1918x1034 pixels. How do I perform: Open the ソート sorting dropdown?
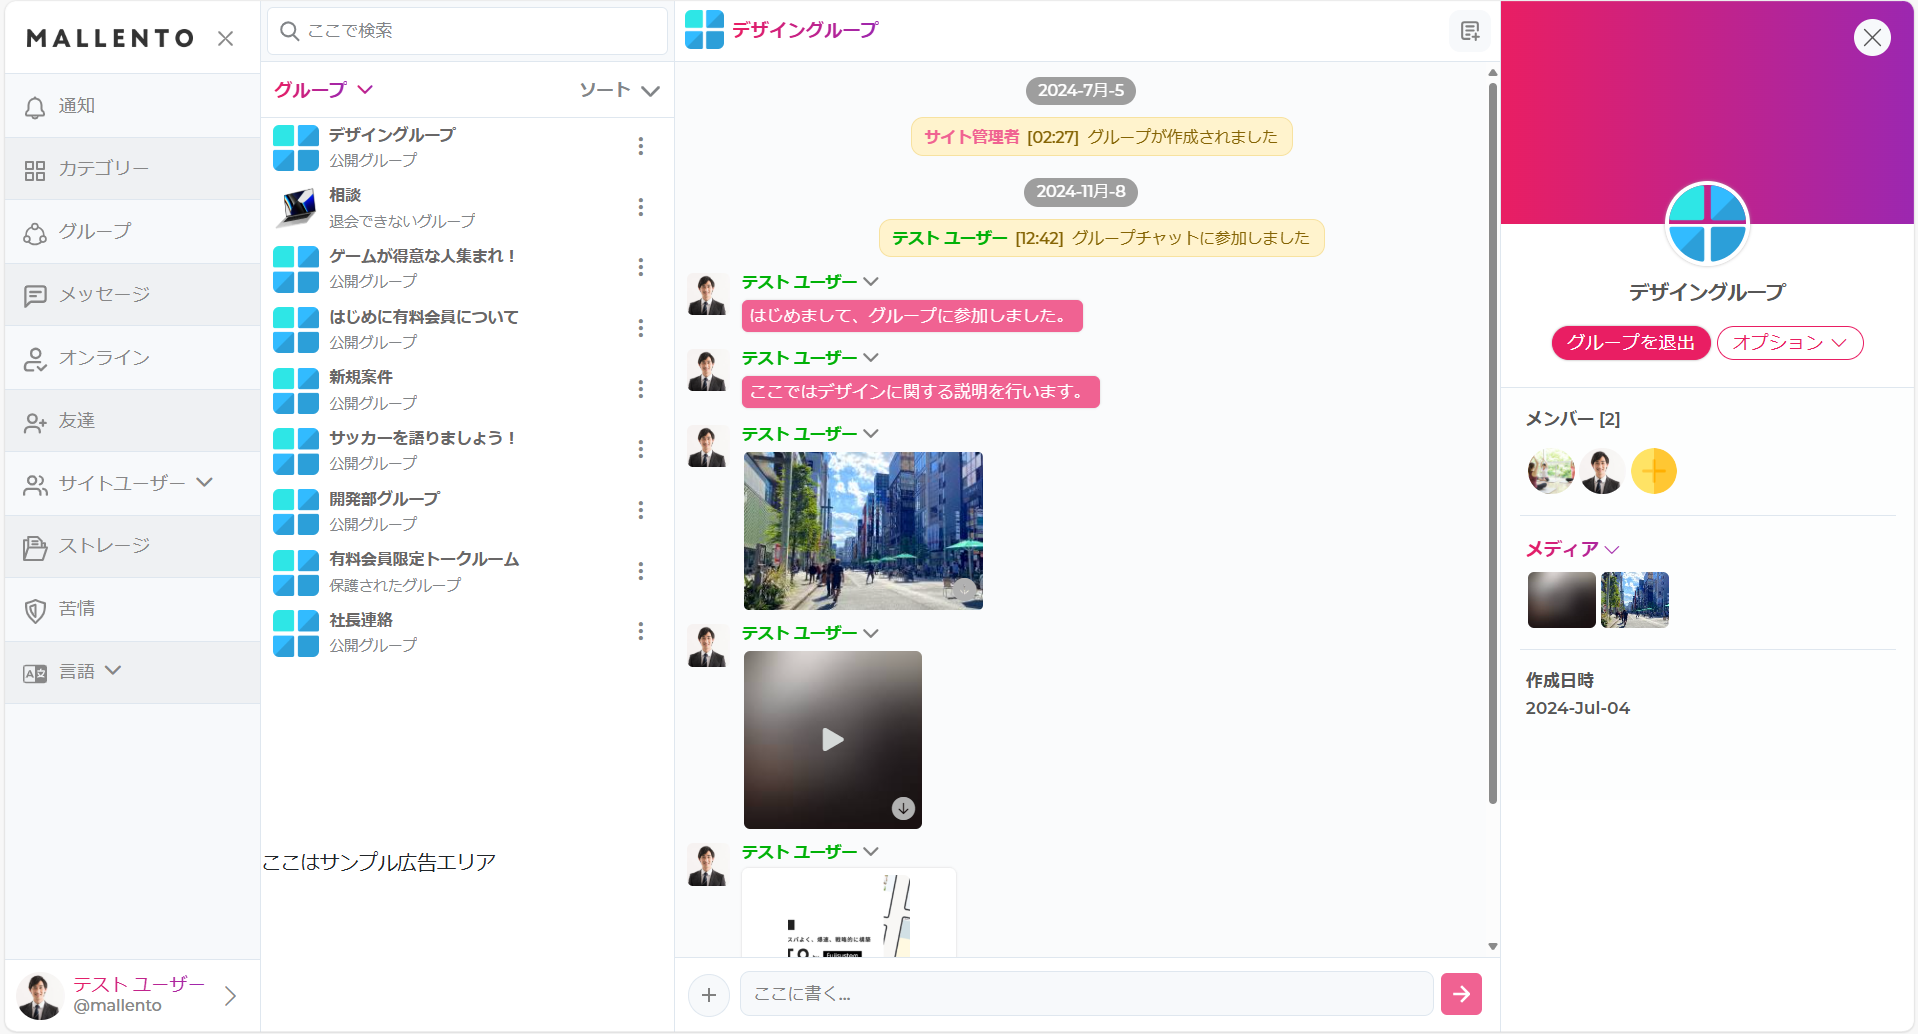619,90
